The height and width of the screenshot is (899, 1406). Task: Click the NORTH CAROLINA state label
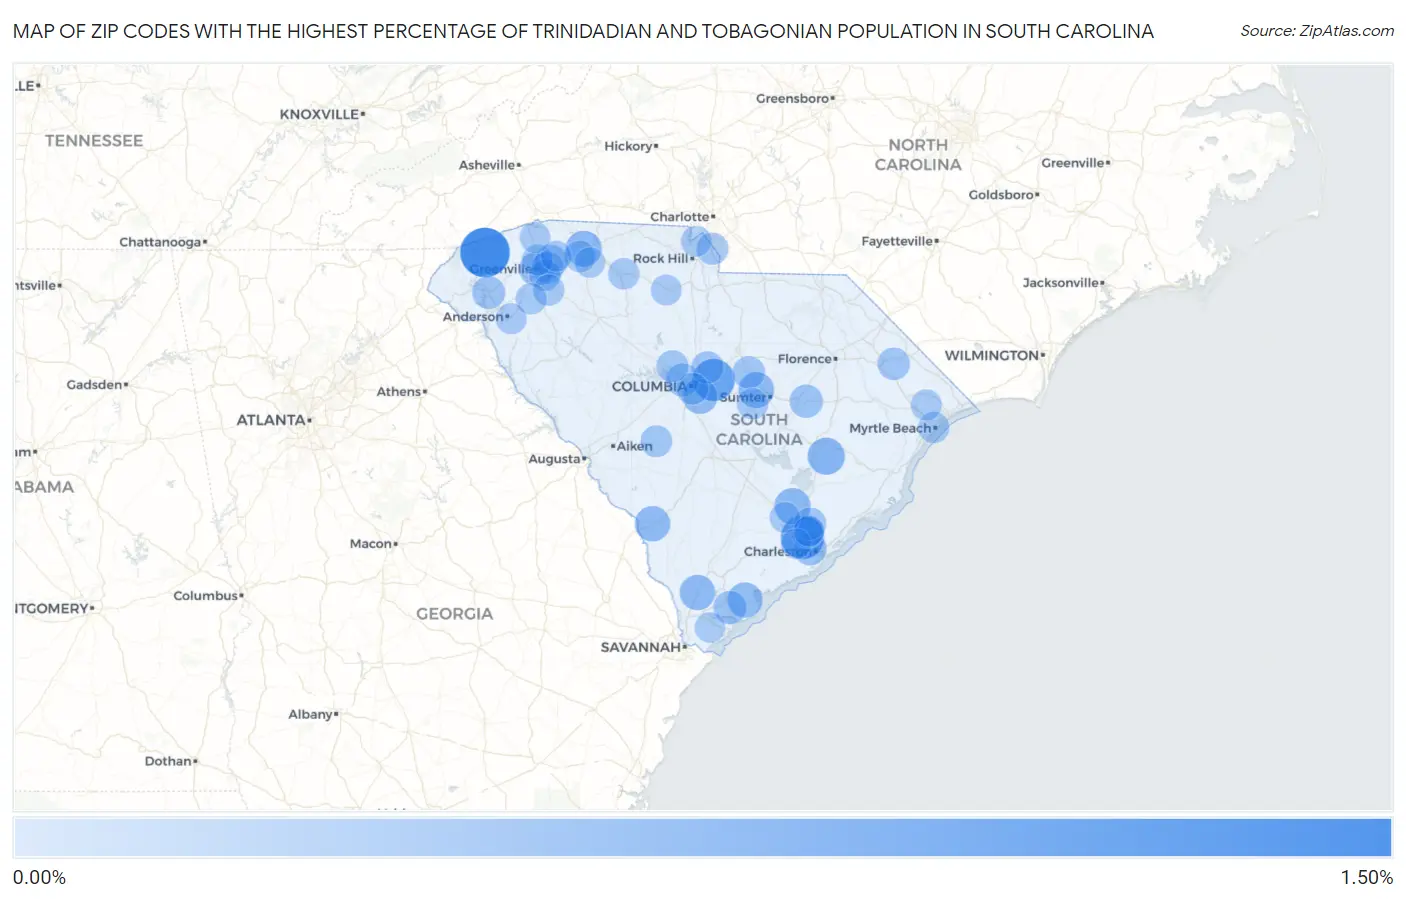918,155
